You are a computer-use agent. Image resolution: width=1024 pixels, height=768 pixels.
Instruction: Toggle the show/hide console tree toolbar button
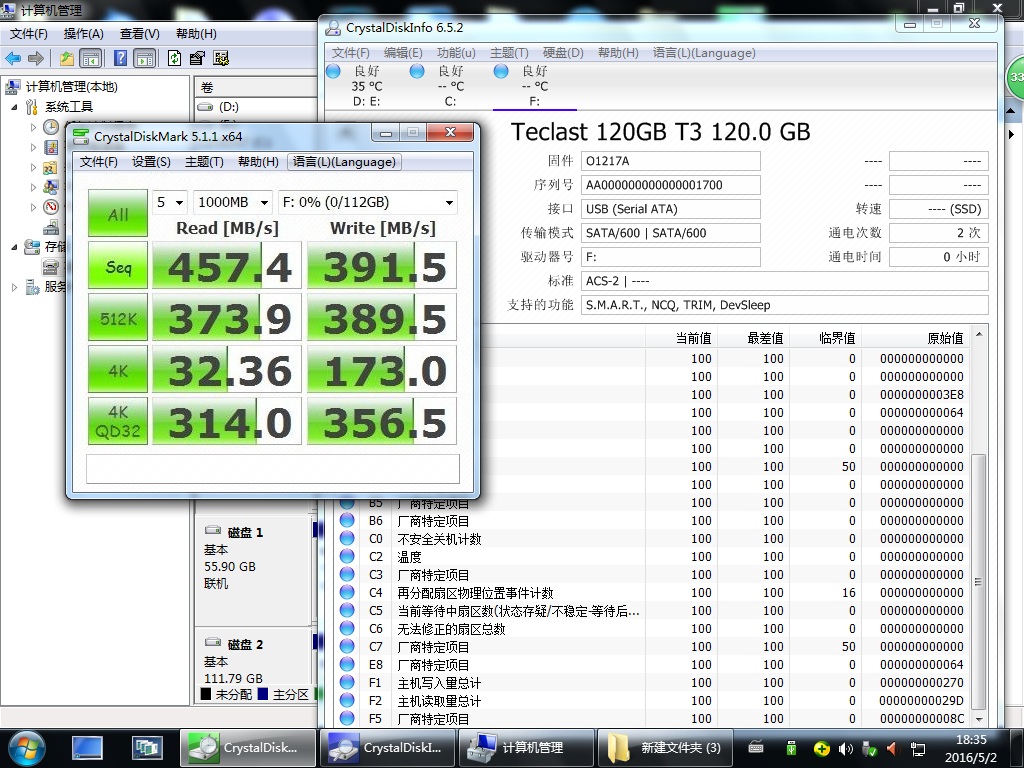91,58
